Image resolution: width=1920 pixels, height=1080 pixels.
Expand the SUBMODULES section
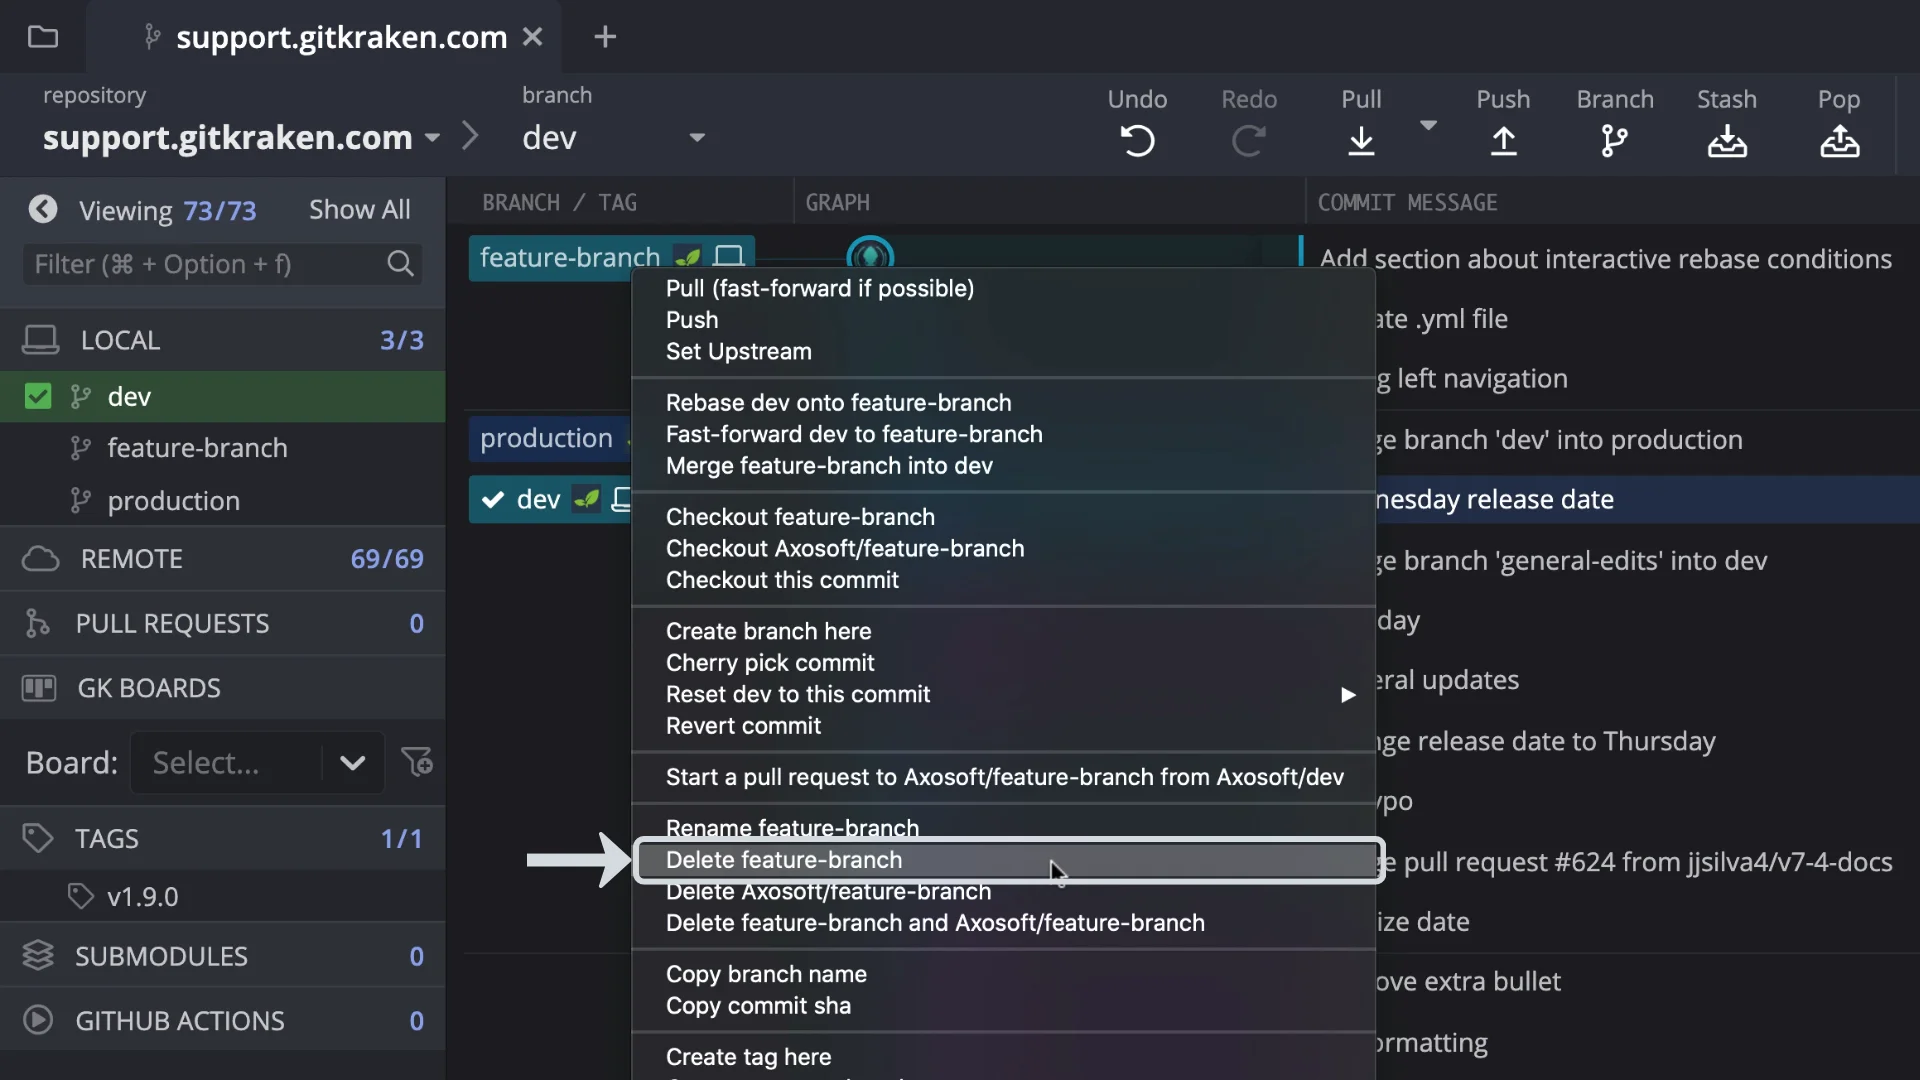[x=223, y=956]
